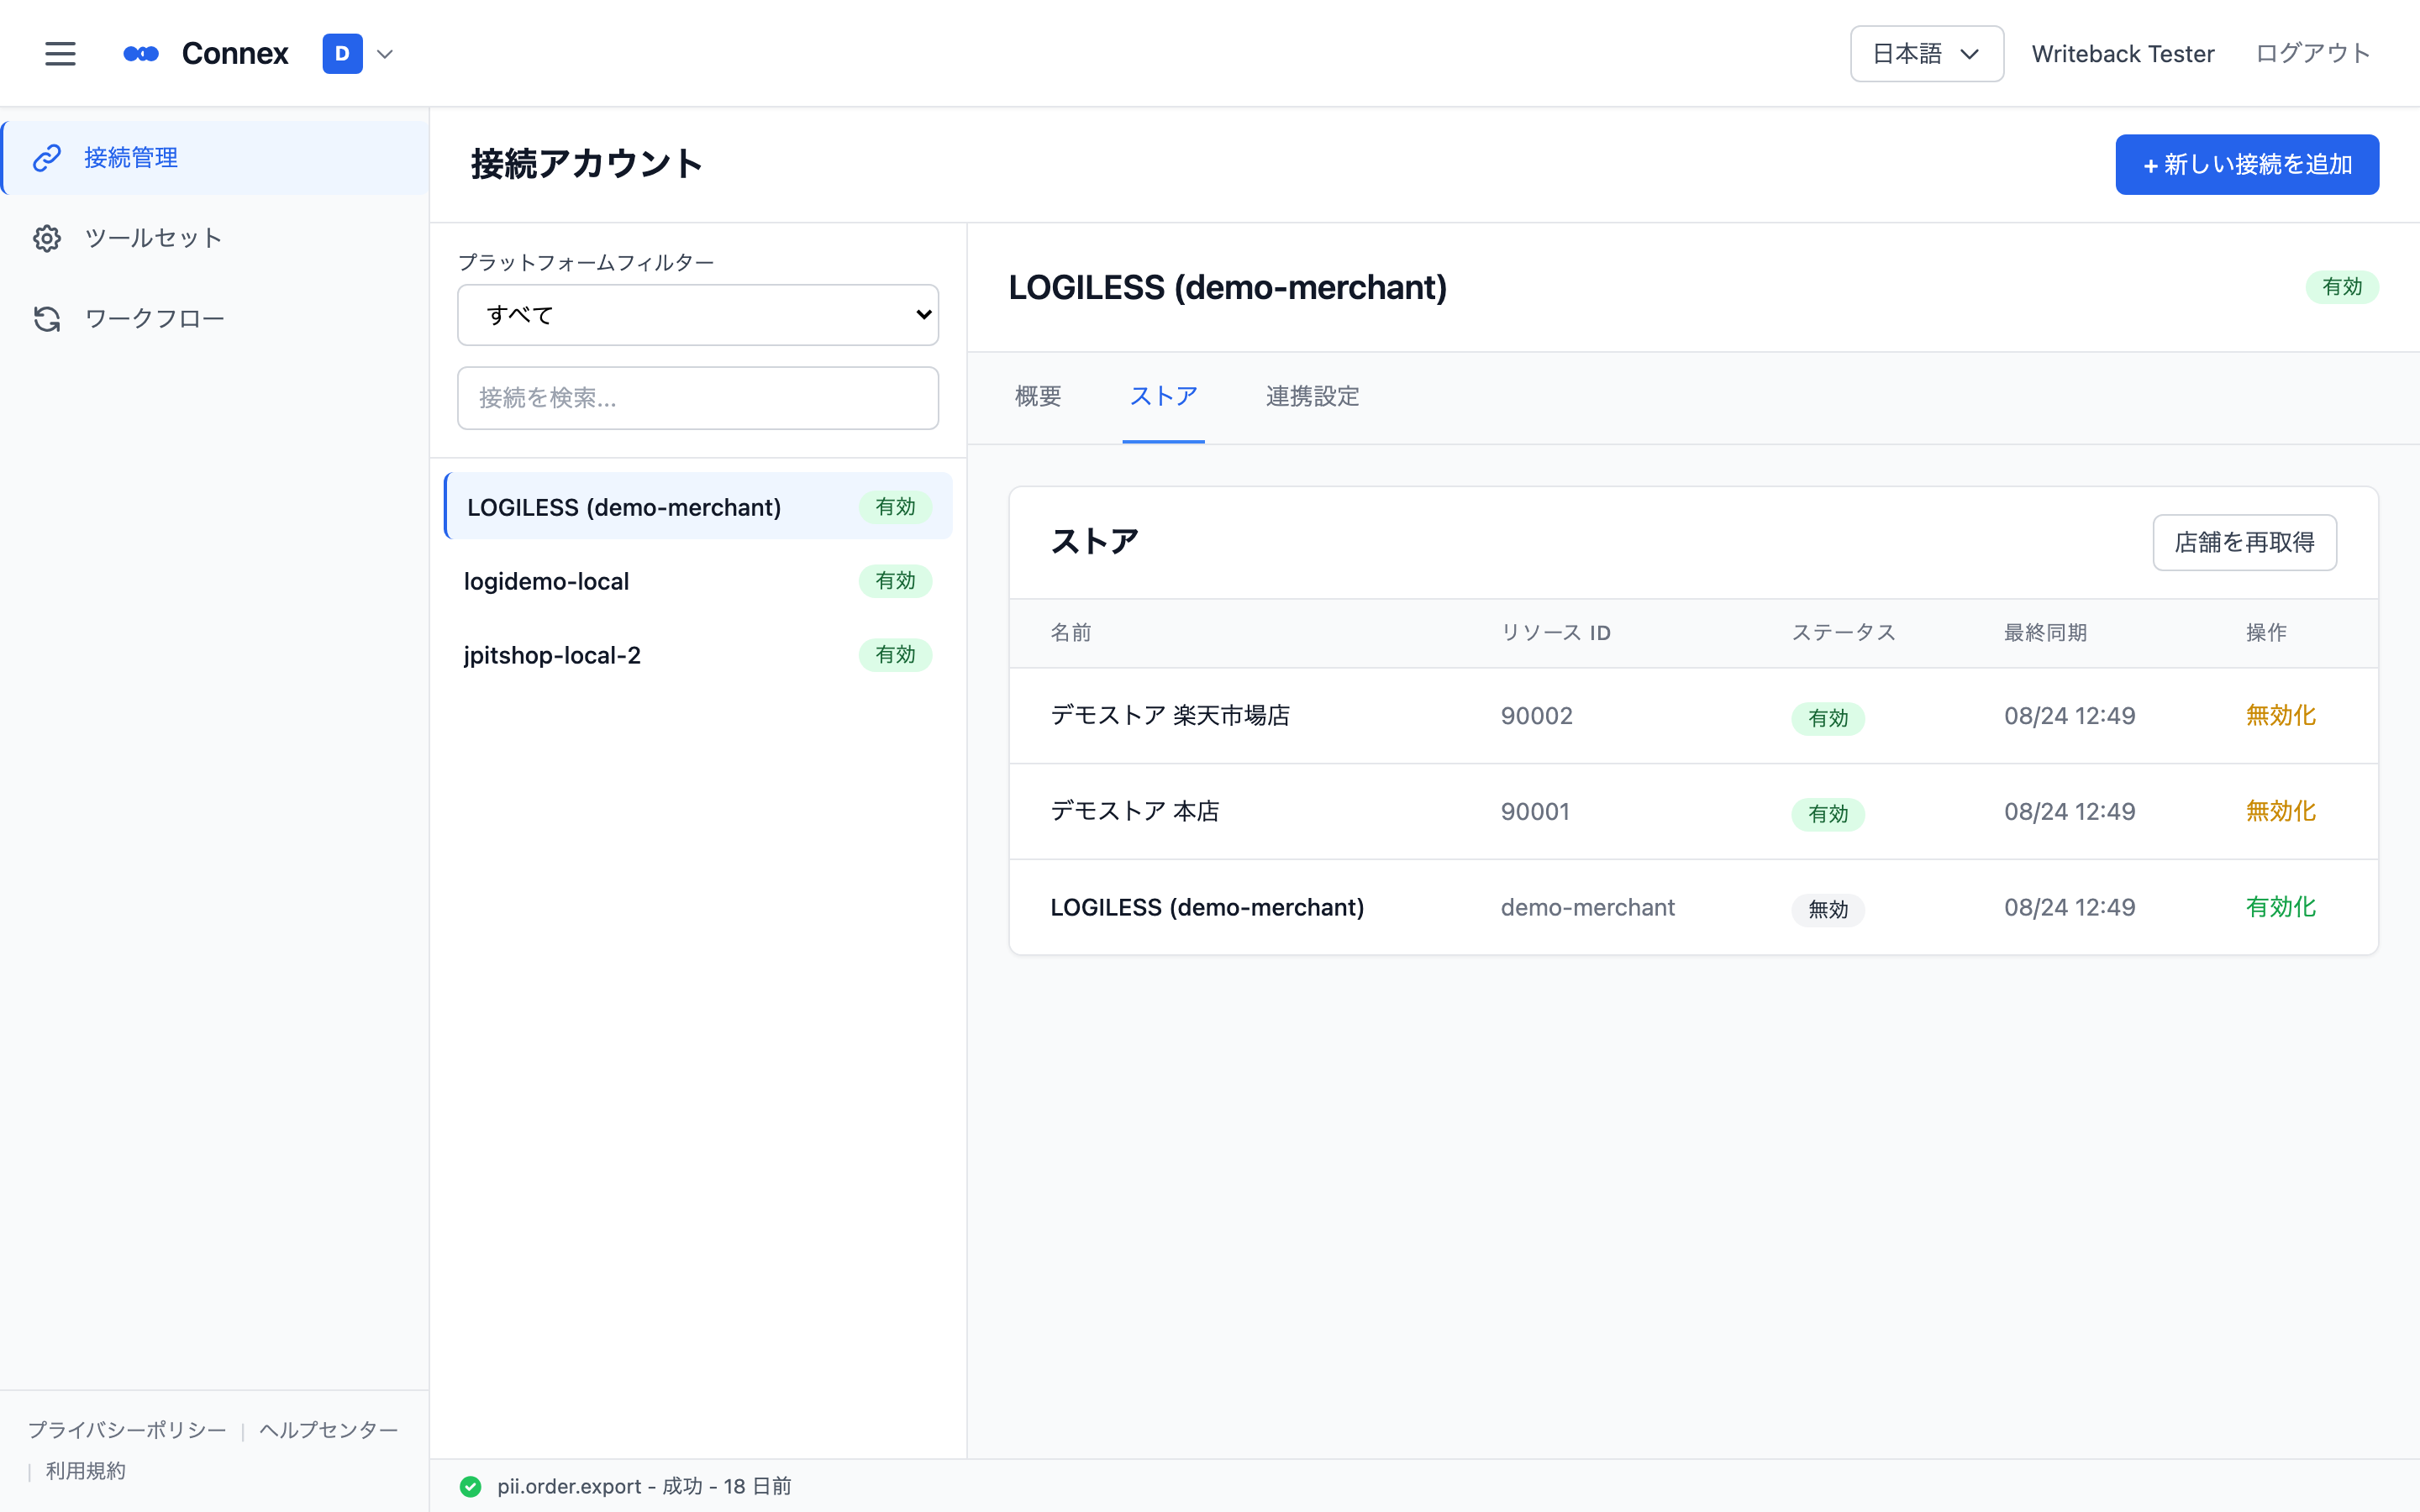Click 有効化 for LOGILESS (demo-merchant) store

(2280, 907)
